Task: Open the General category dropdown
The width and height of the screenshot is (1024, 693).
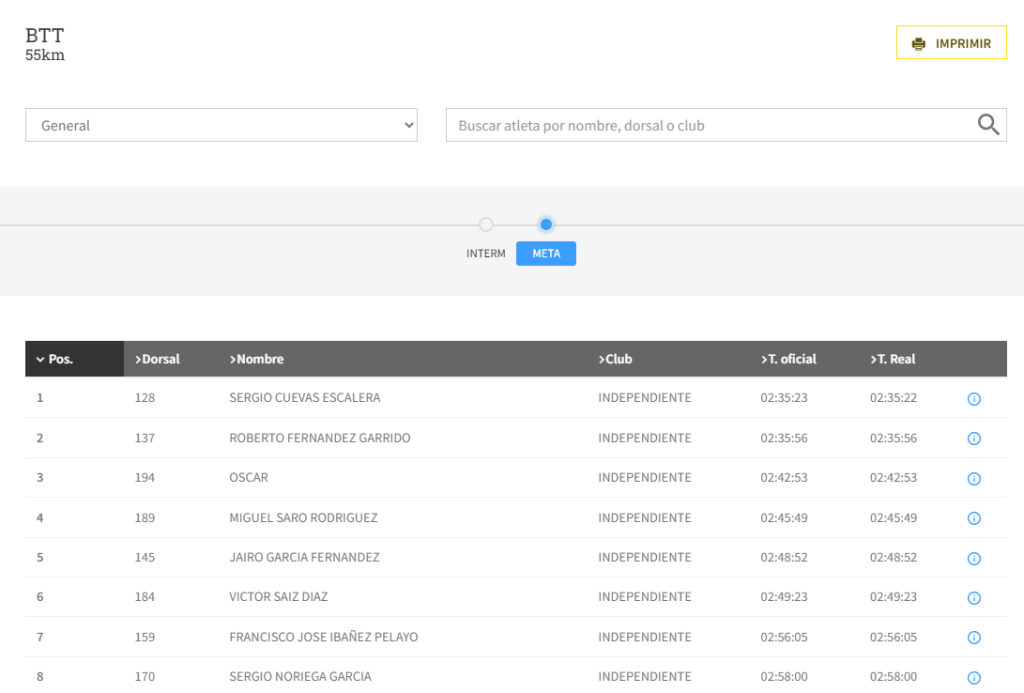Action: coord(221,125)
